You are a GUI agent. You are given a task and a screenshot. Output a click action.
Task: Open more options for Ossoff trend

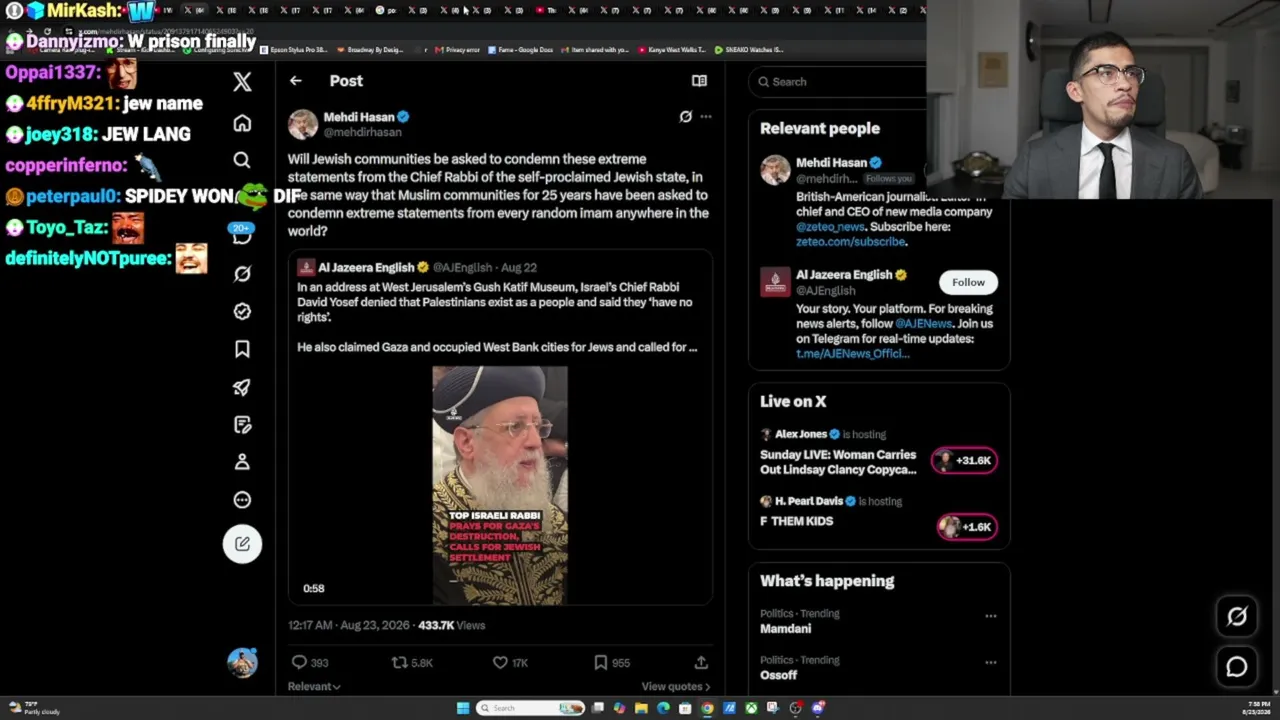coord(990,662)
